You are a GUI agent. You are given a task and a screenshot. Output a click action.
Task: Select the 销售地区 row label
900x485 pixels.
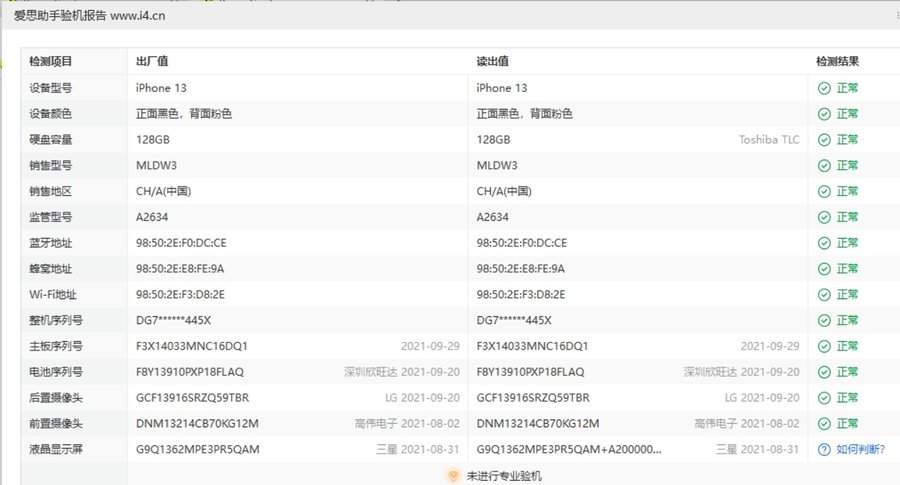tap(51, 191)
